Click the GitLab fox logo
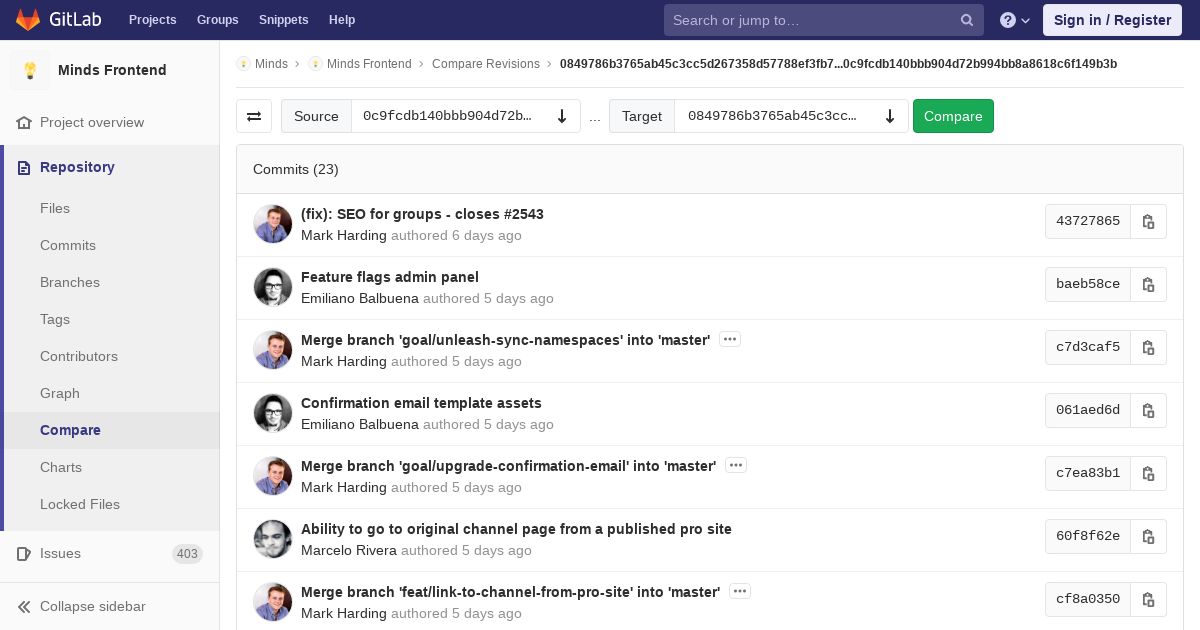1200x630 pixels. tap(28, 19)
